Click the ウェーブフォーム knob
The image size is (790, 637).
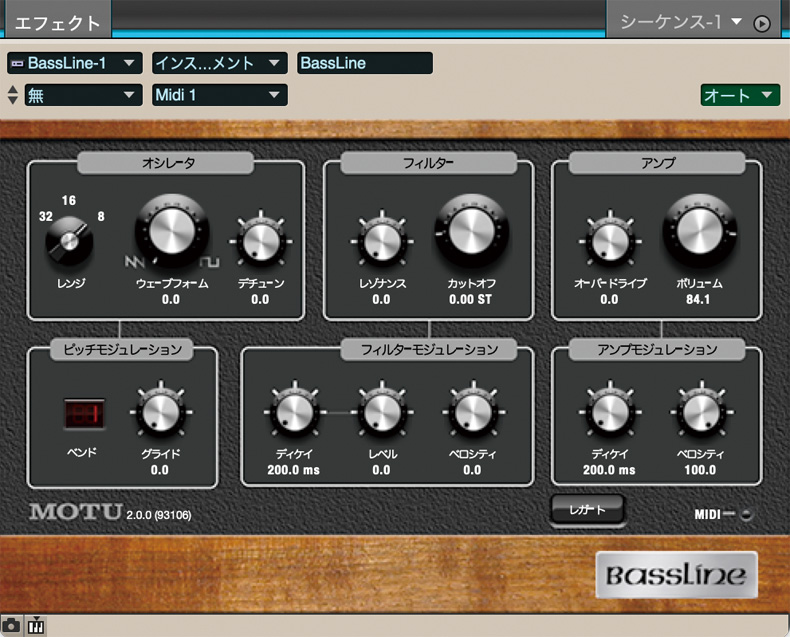tap(172, 231)
